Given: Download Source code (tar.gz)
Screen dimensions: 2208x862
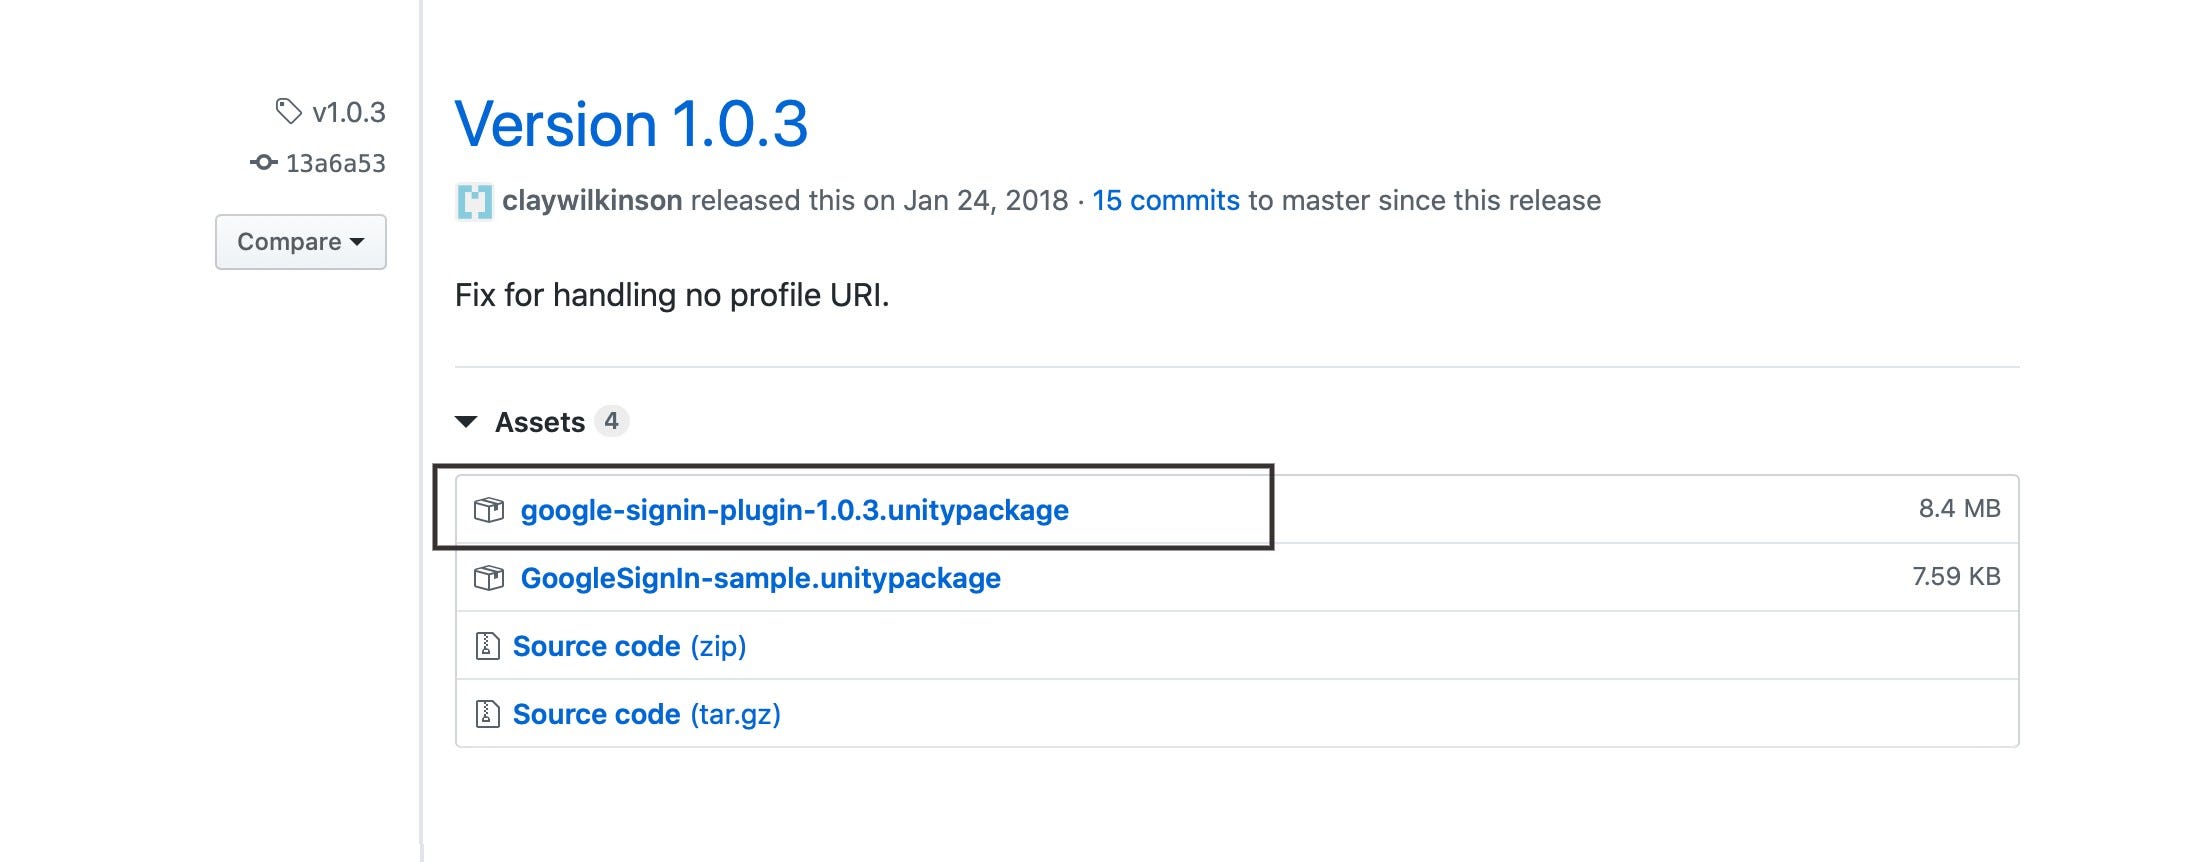Looking at the screenshot, I should click(647, 714).
